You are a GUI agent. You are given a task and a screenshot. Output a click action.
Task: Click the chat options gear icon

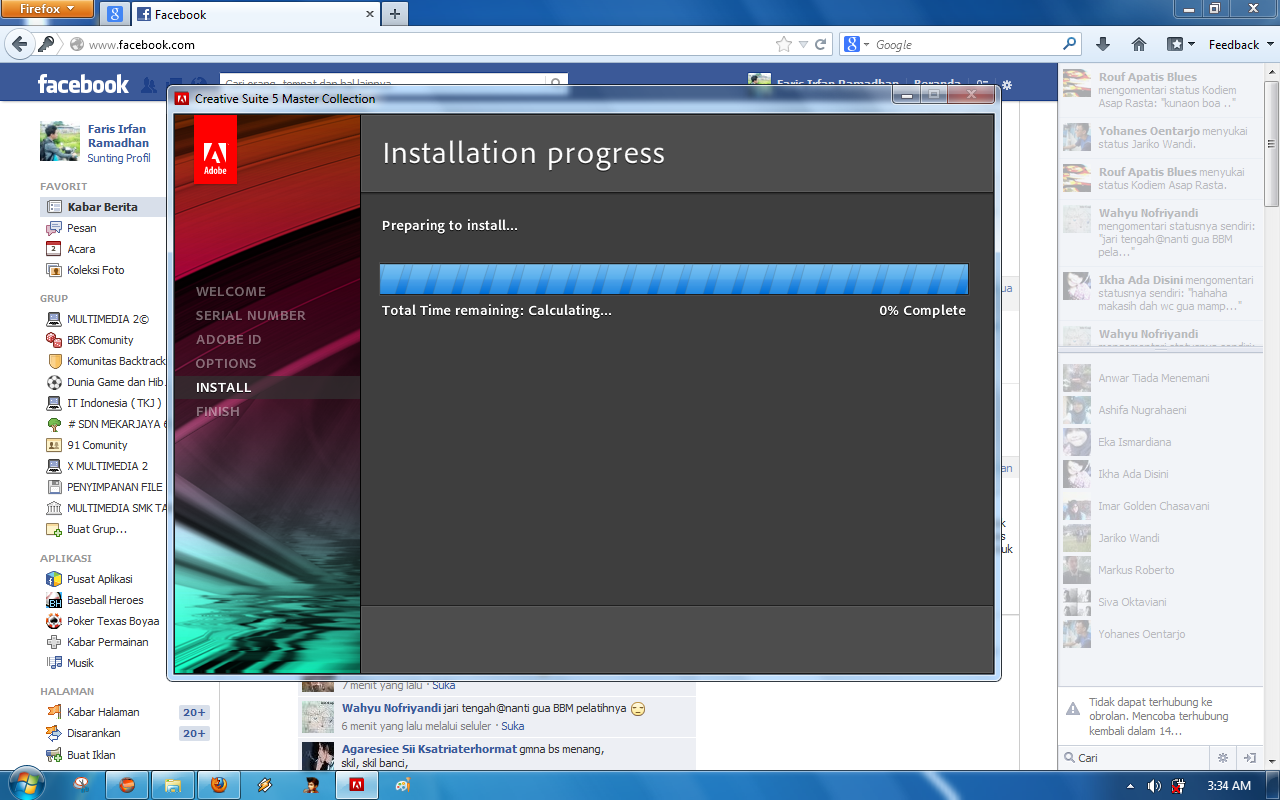[1222, 758]
